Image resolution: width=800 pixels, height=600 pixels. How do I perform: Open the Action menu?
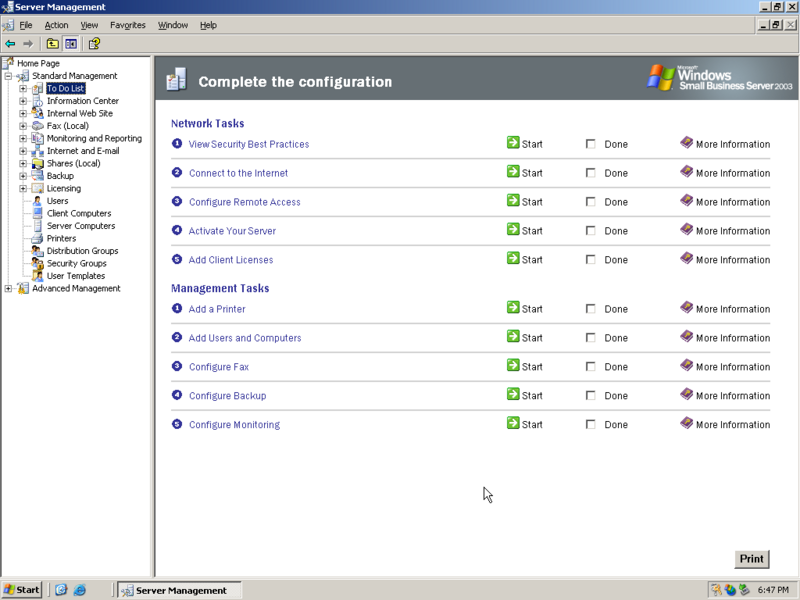[55, 24]
